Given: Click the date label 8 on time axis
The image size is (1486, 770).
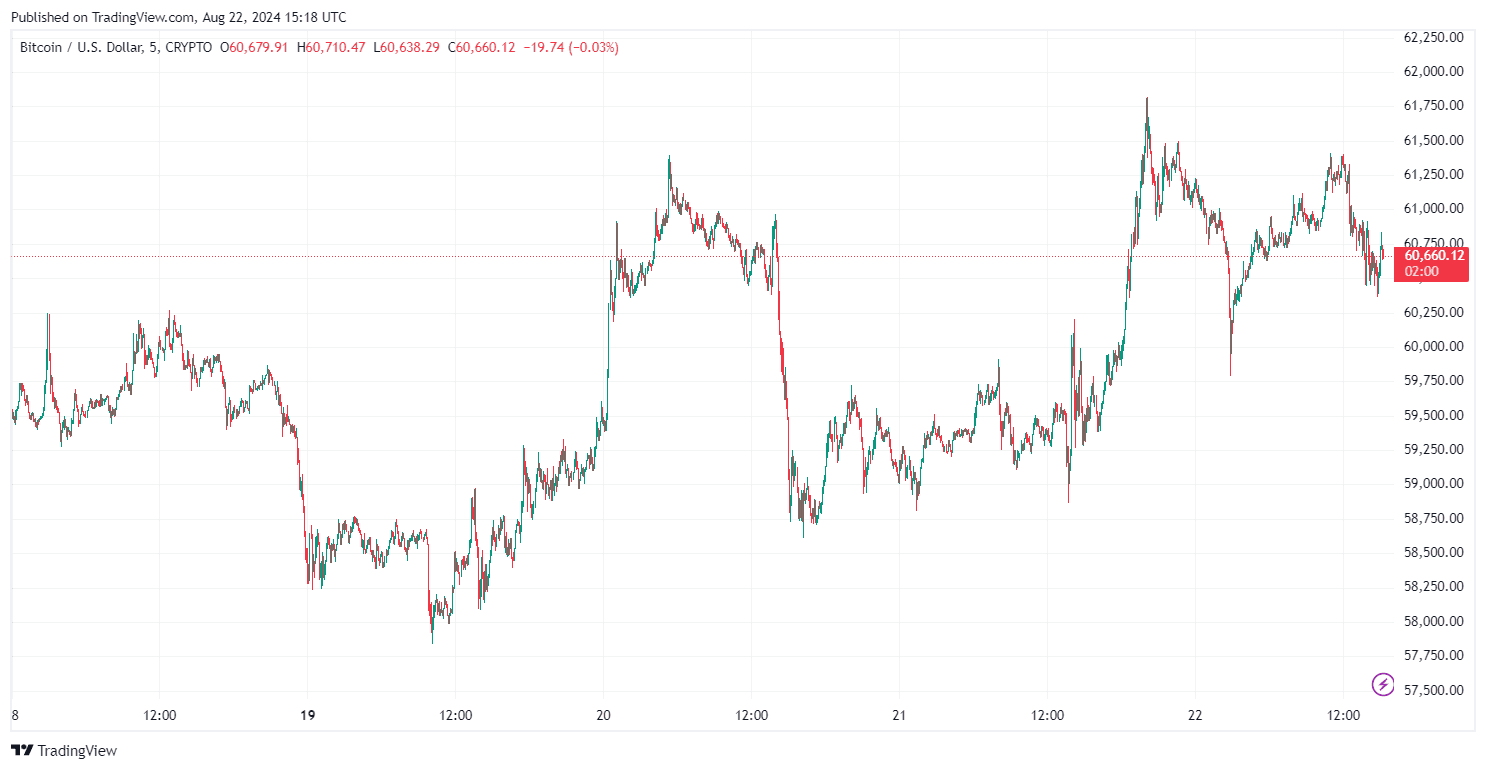Looking at the screenshot, I should click(14, 715).
